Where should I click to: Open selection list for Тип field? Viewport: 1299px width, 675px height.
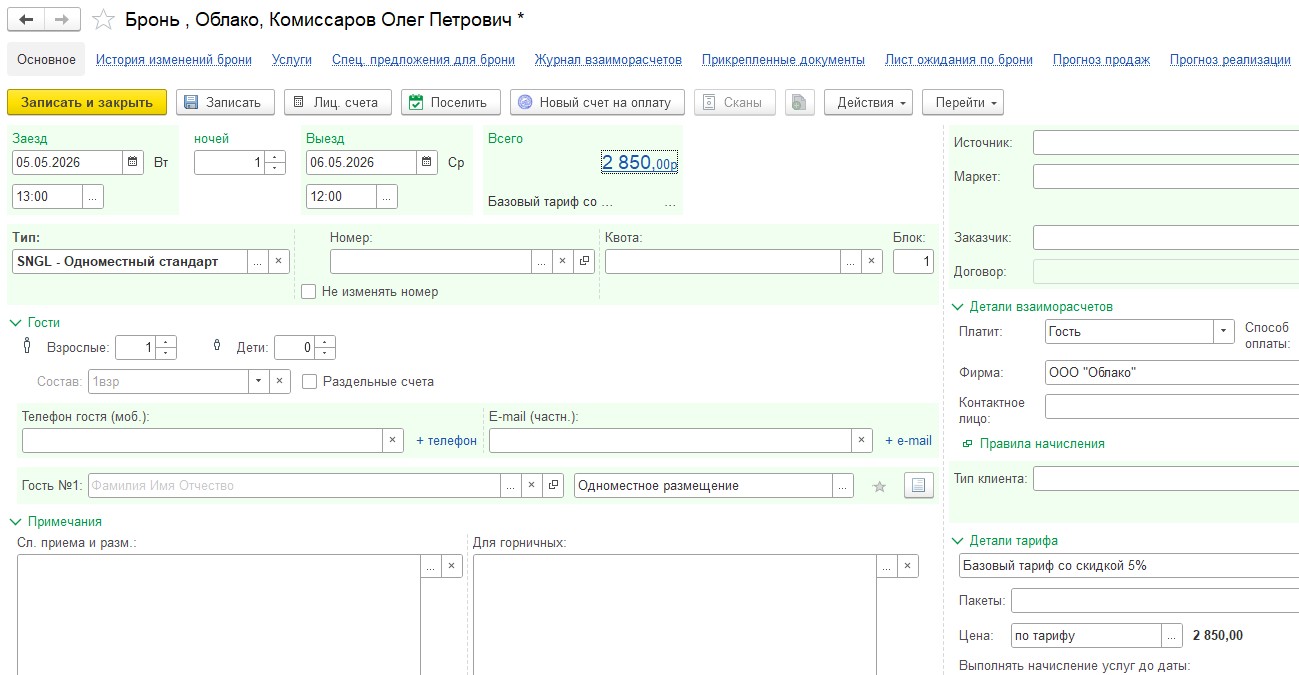pos(258,262)
